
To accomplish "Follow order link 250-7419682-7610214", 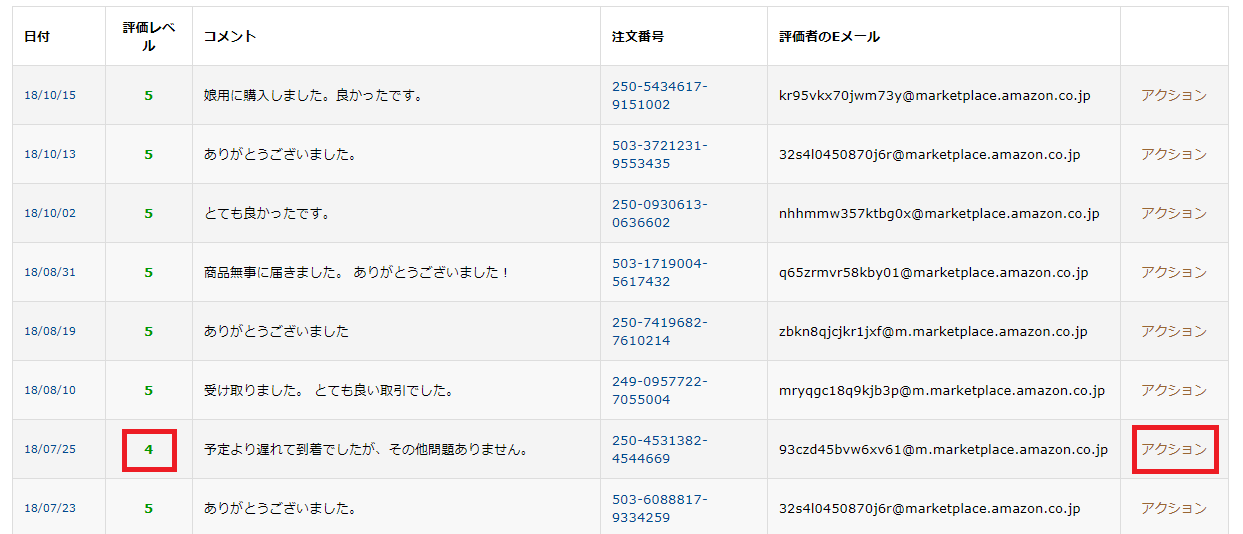I will (x=660, y=331).
